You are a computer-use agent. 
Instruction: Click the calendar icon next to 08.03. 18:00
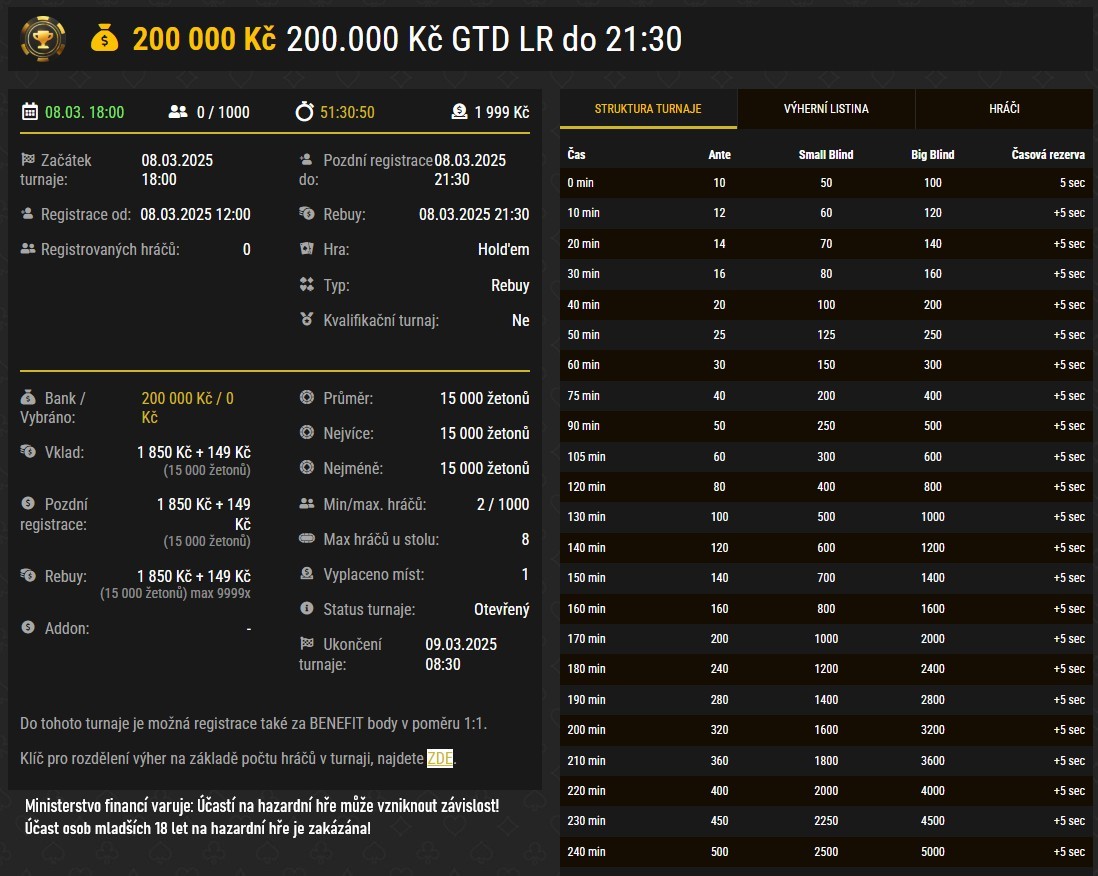point(29,111)
